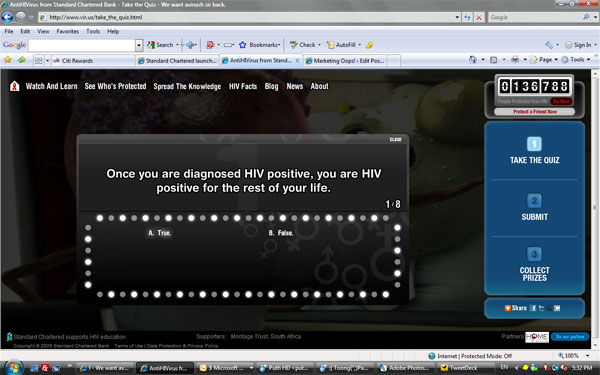Open the Google search box dropdown arrow

click(x=139, y=45)
